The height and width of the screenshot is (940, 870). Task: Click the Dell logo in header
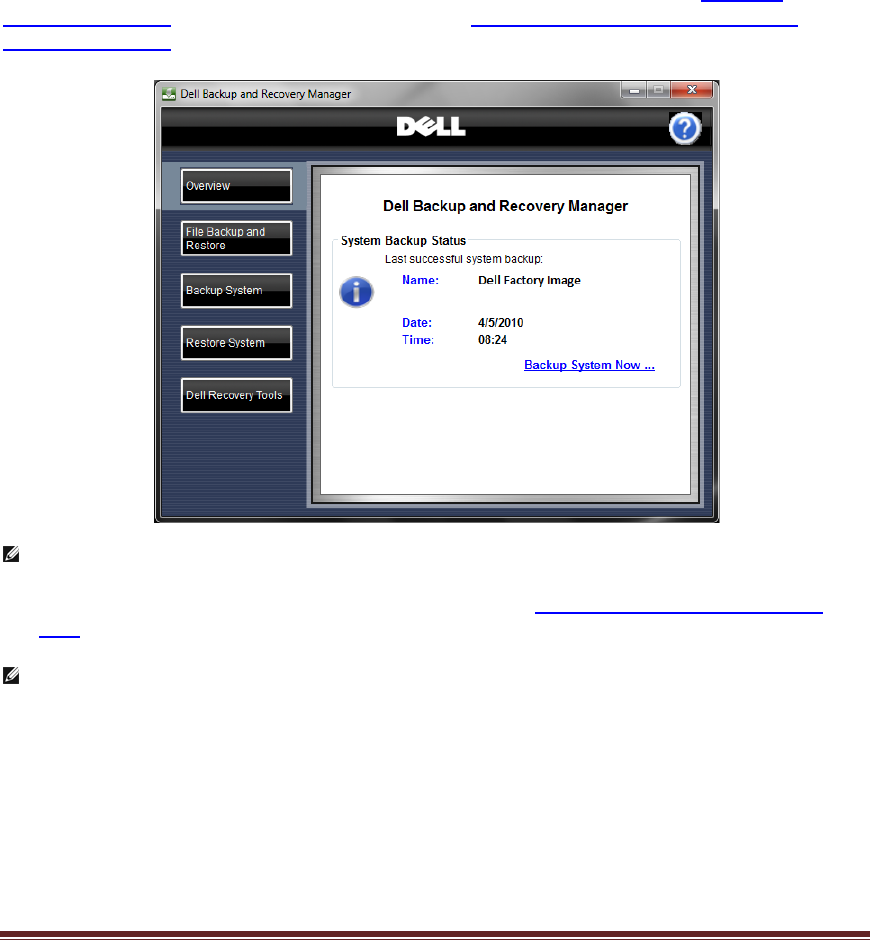click(431, 126)
